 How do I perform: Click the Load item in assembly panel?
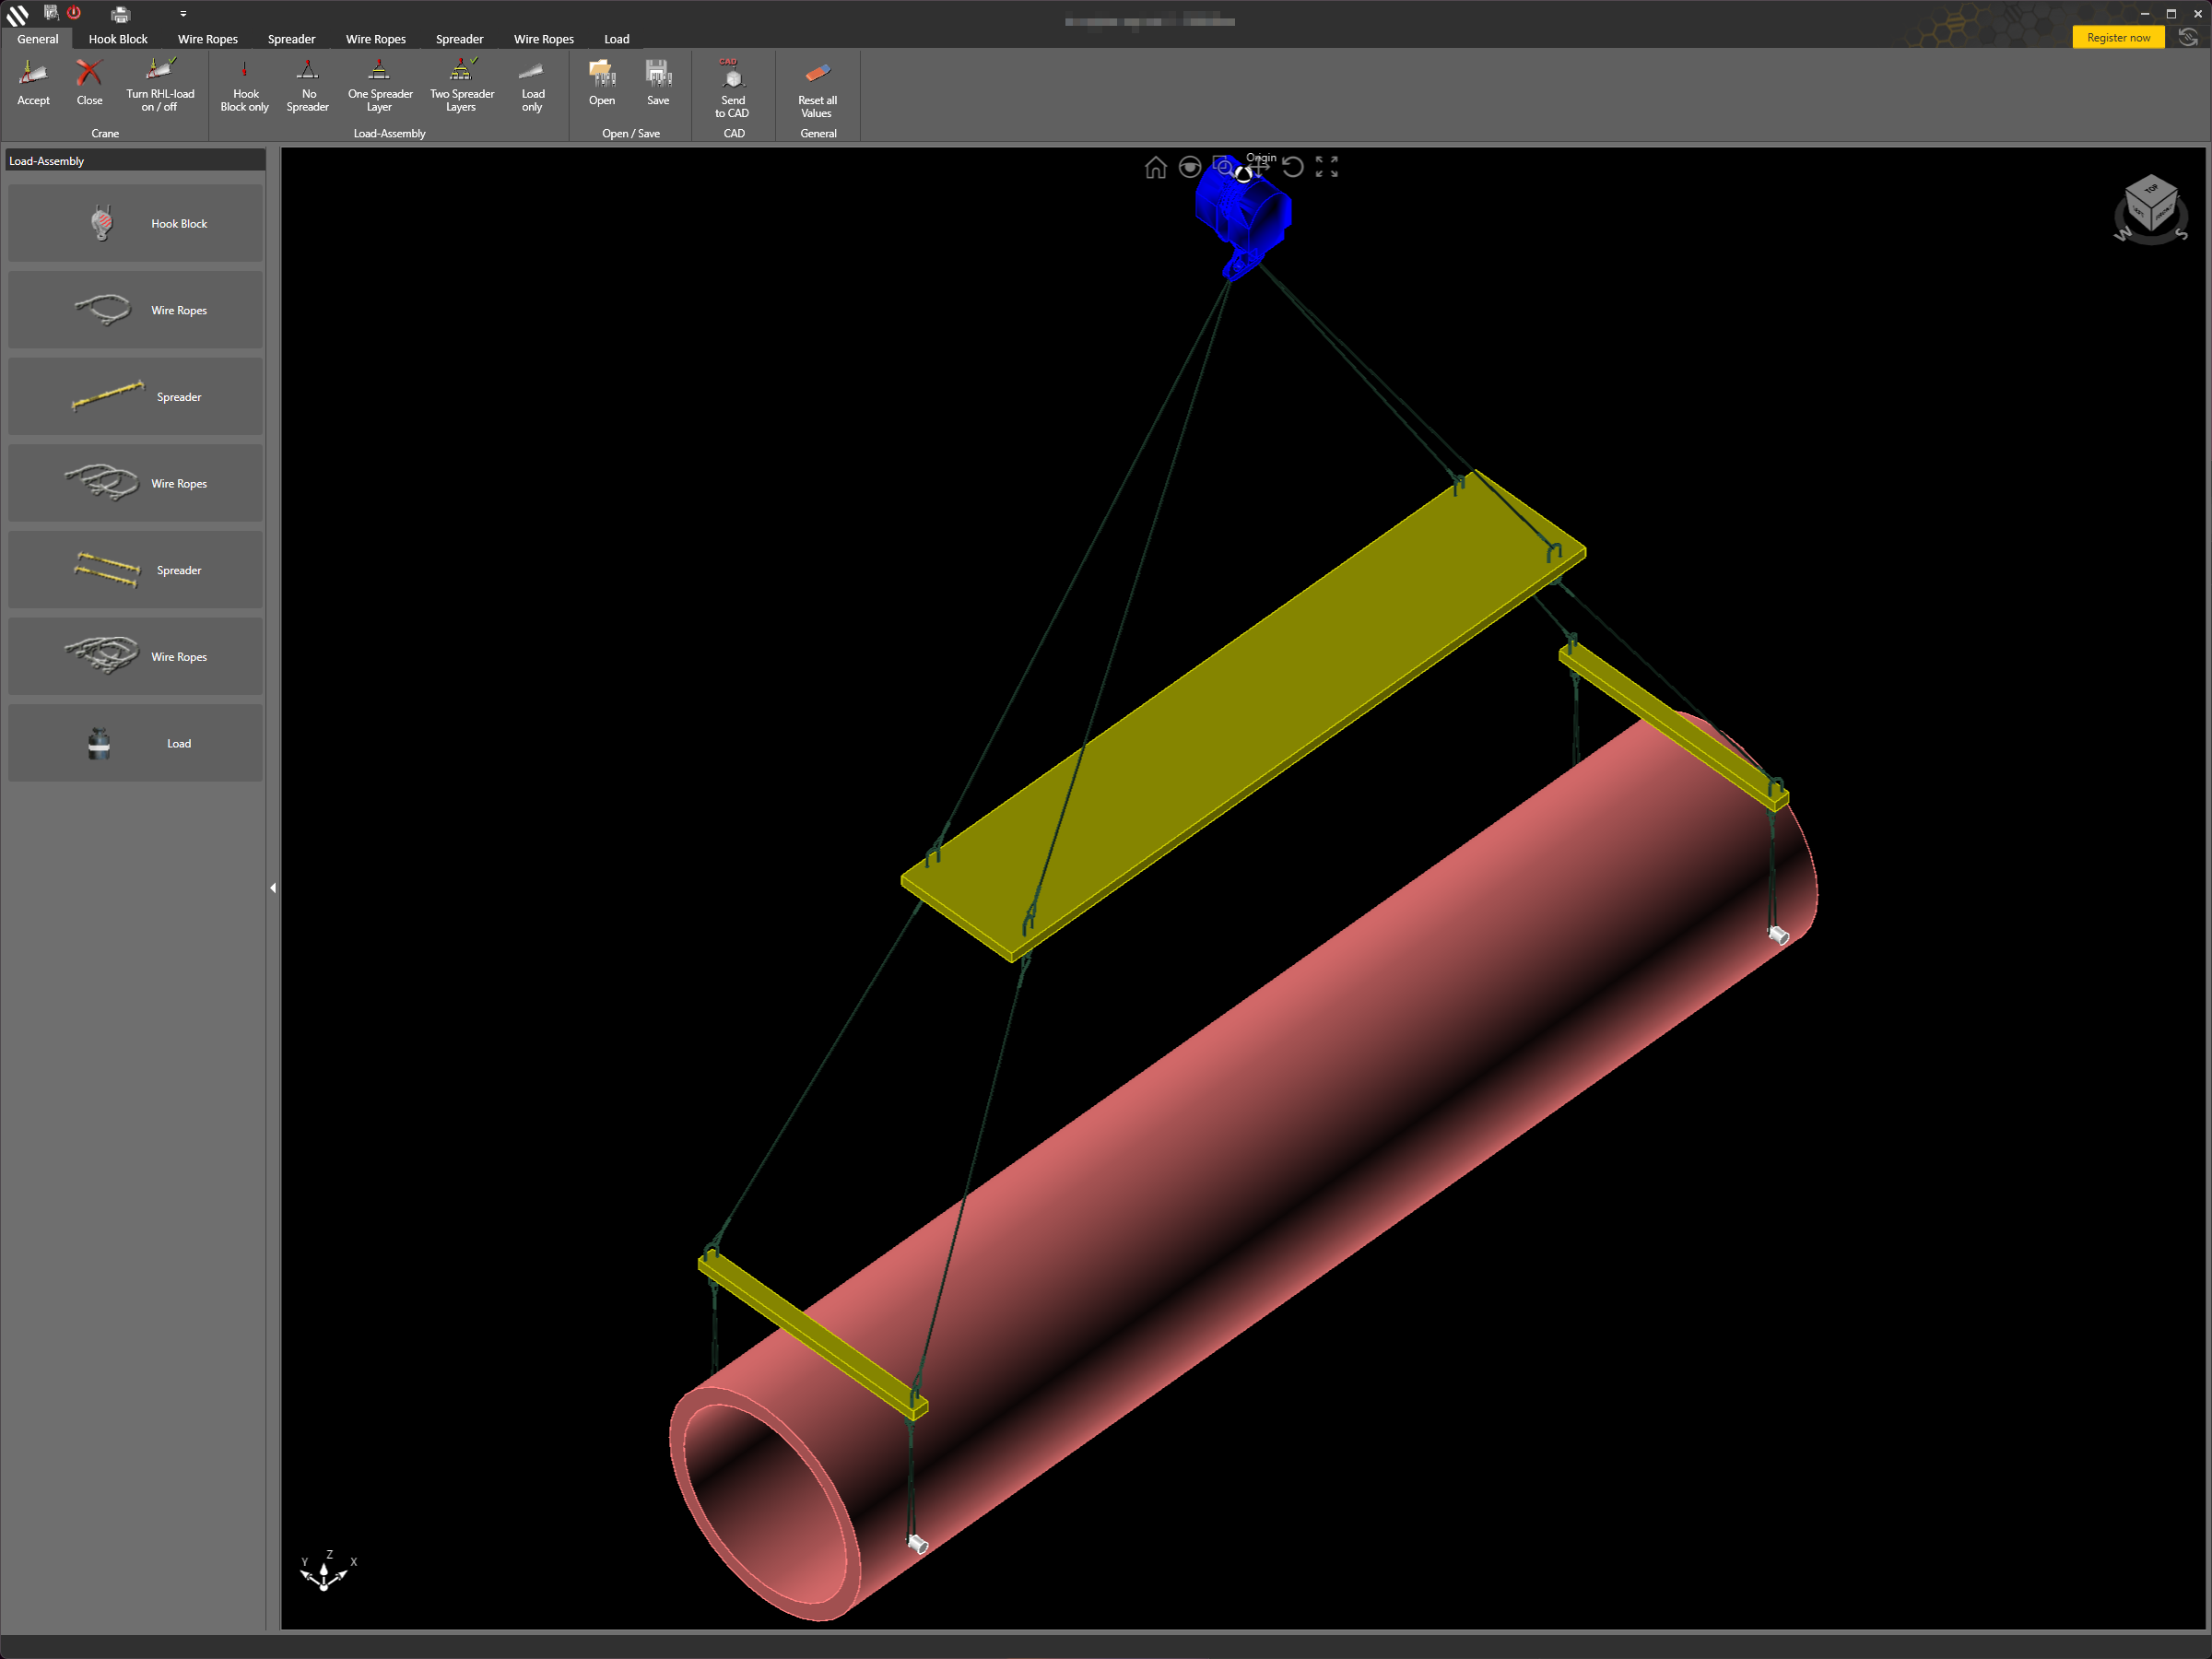pos(136,743)
